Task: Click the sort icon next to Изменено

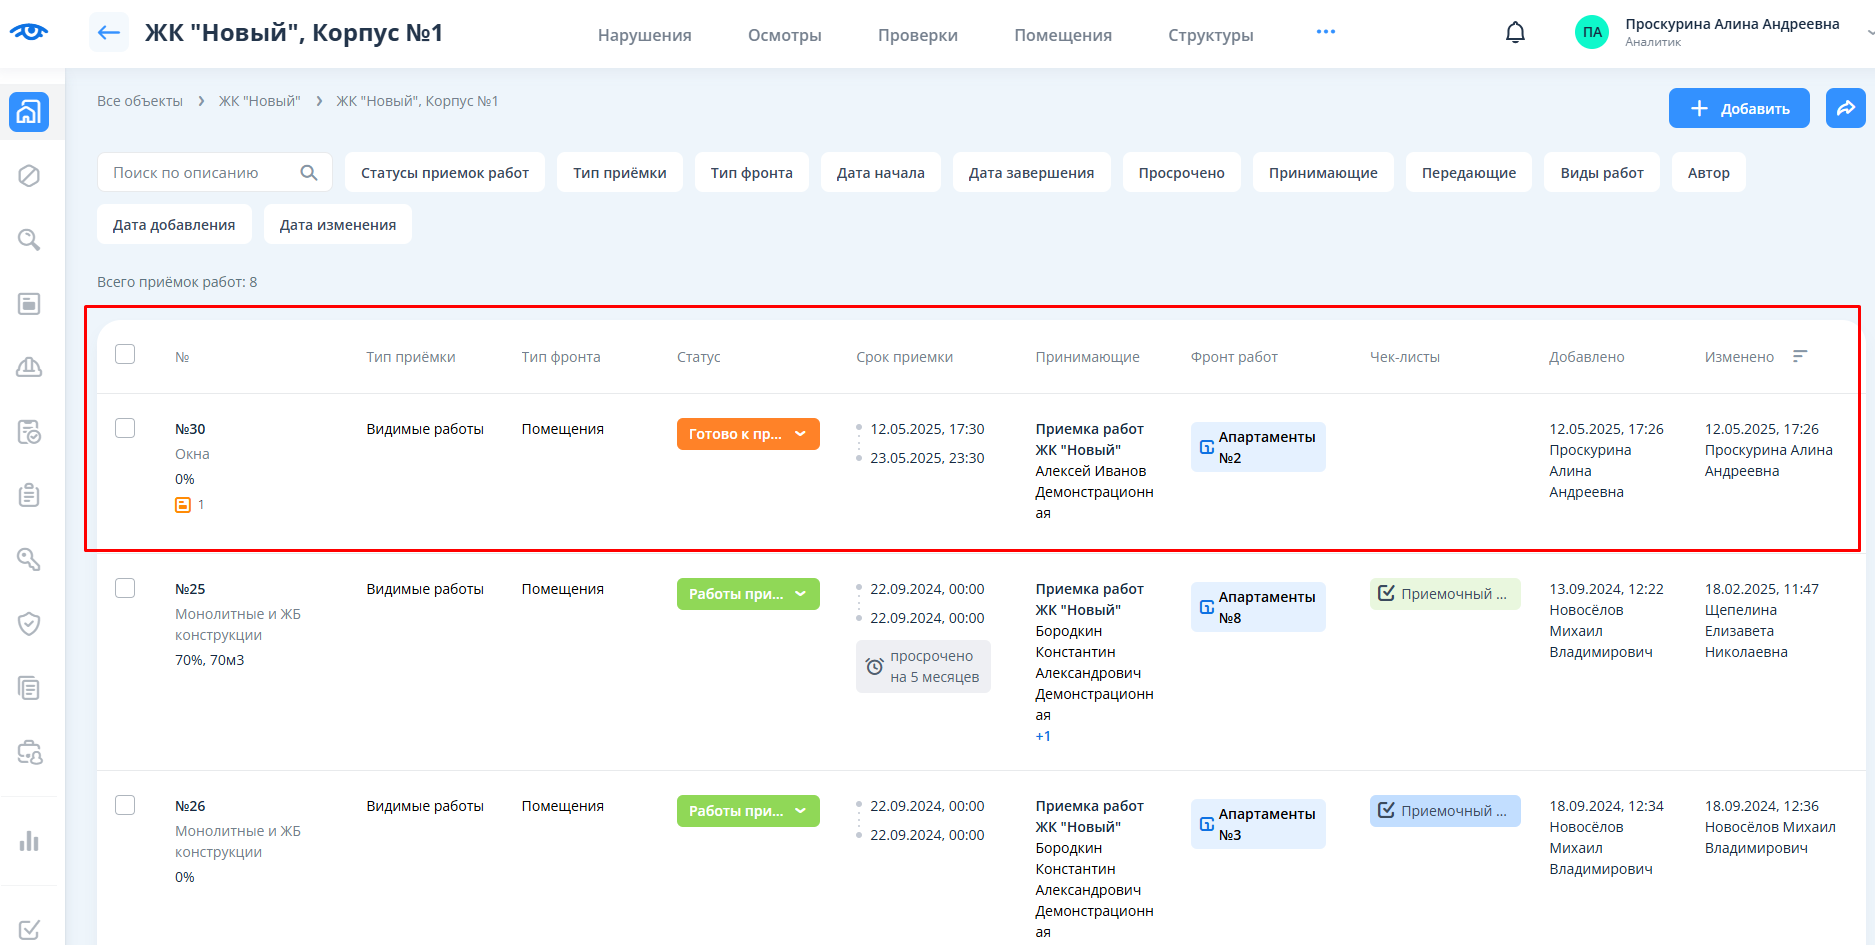Action: [1800, 356]
